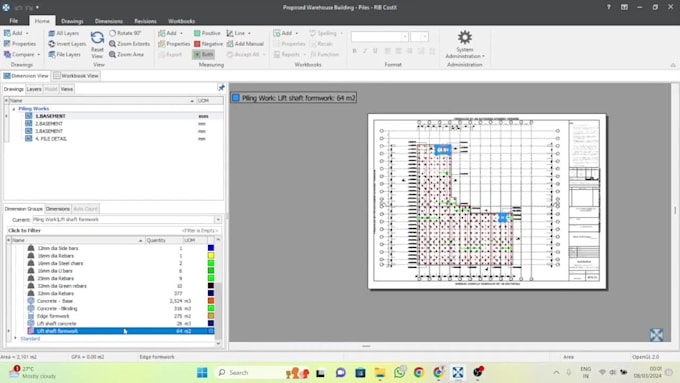
Task: Expand the Standard group node
Action: (x=15, y=338)
